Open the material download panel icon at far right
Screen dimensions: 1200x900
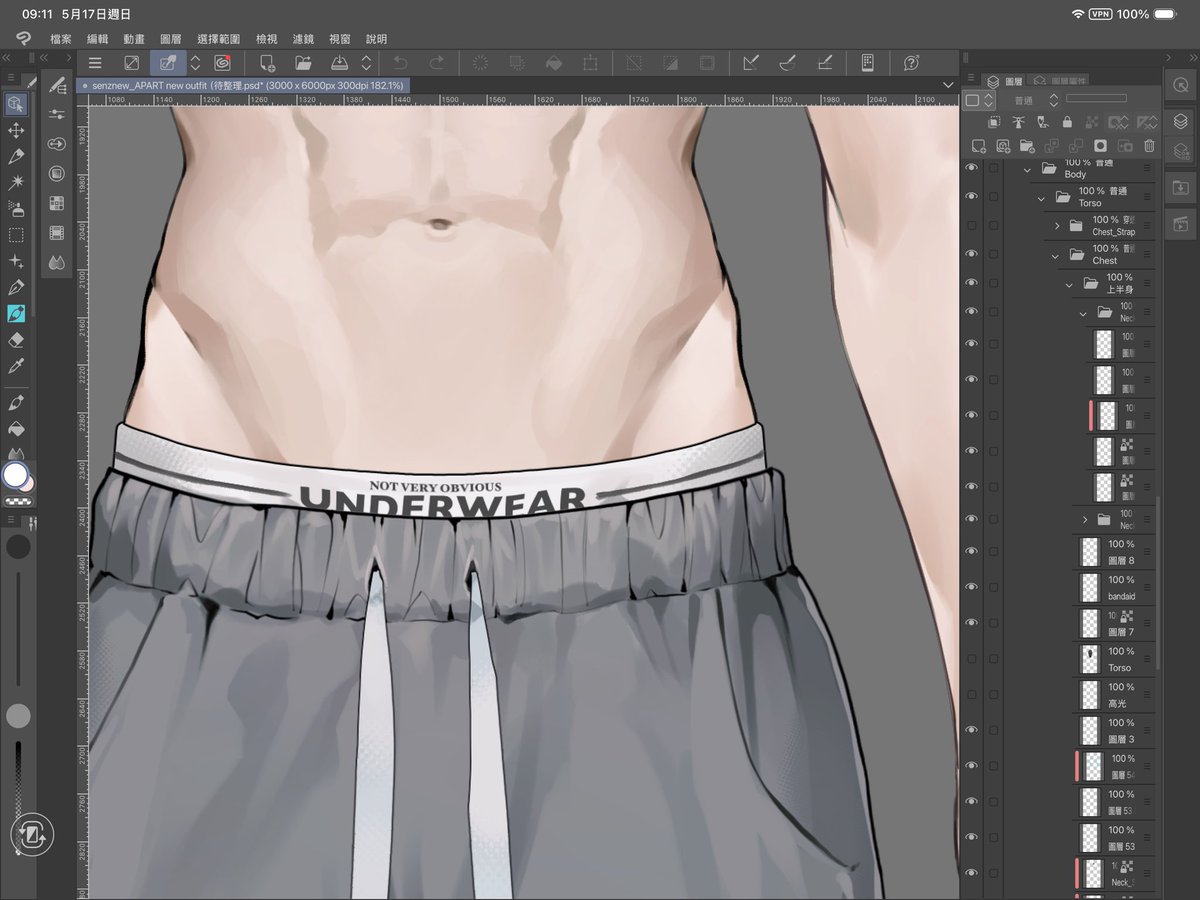tap(1180, 187)
